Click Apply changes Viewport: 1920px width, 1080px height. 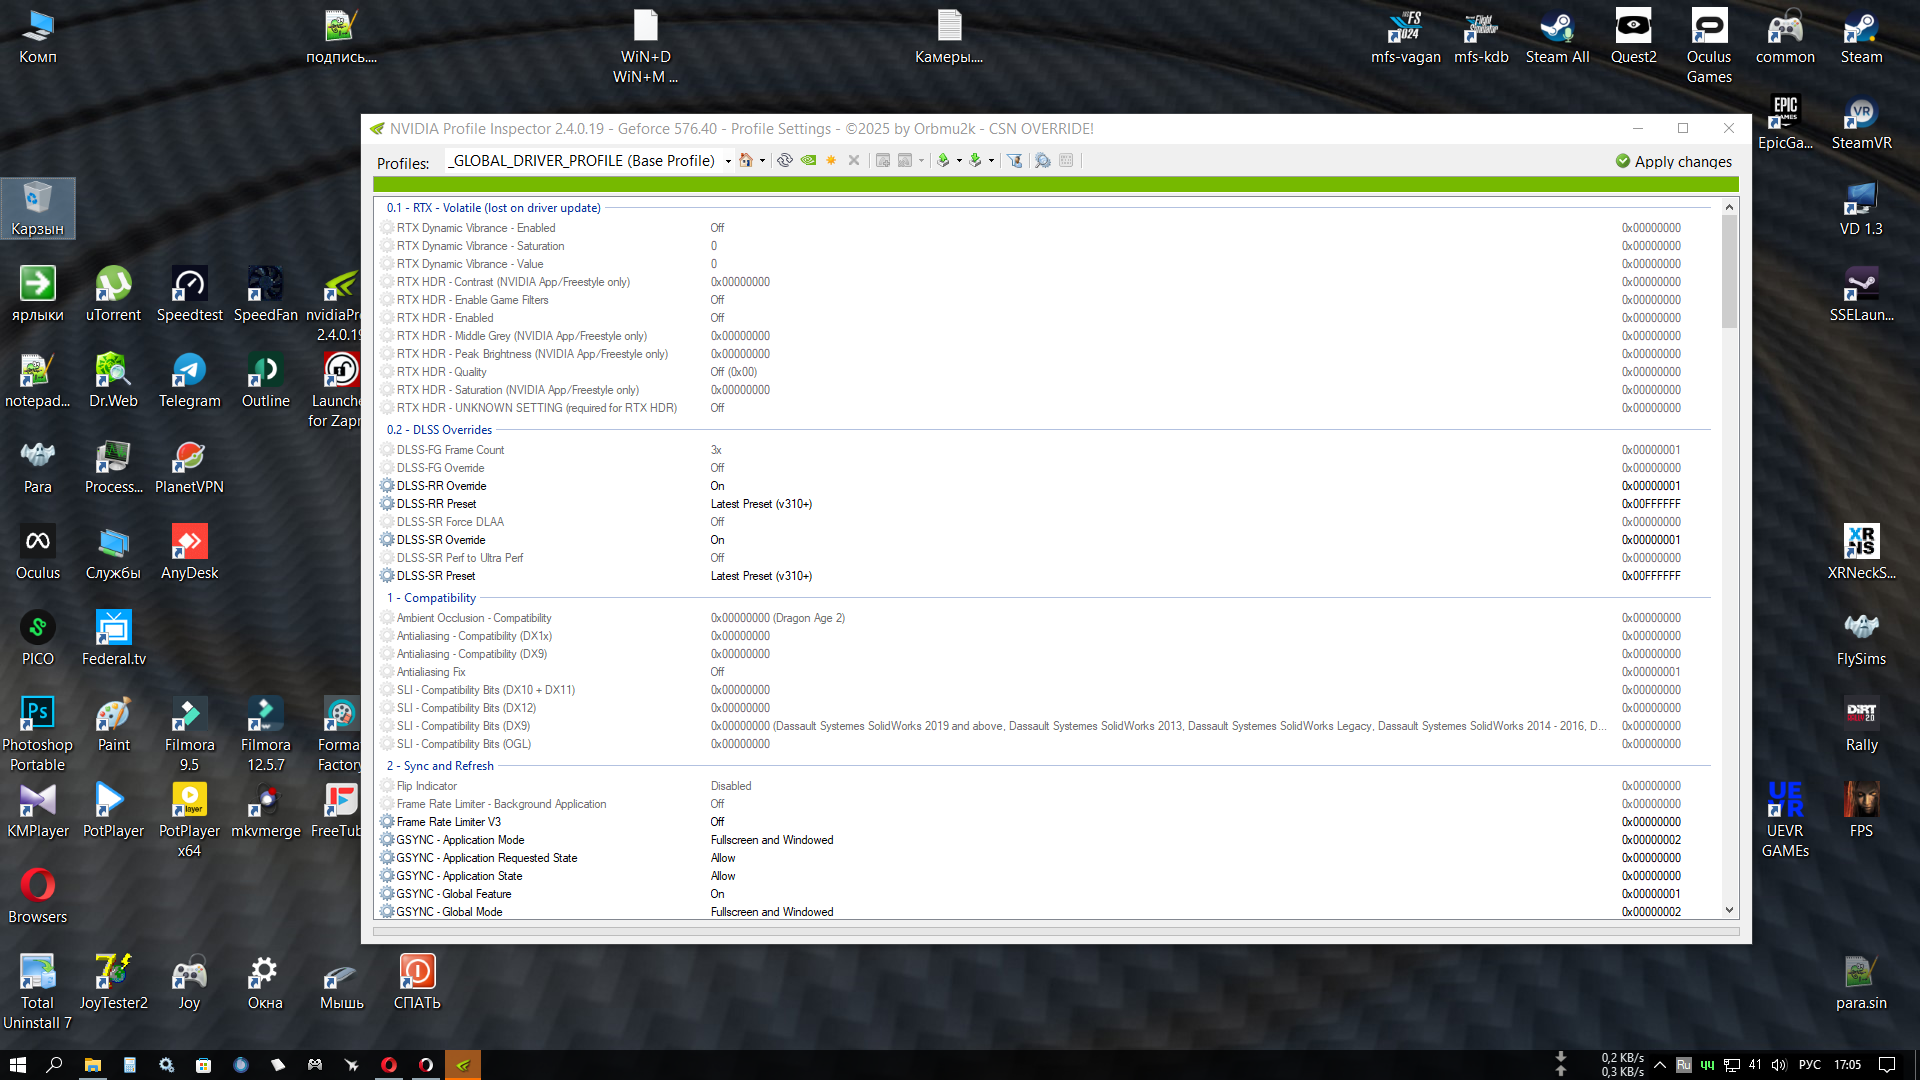pyautogui.click(x=1674, y=161)
